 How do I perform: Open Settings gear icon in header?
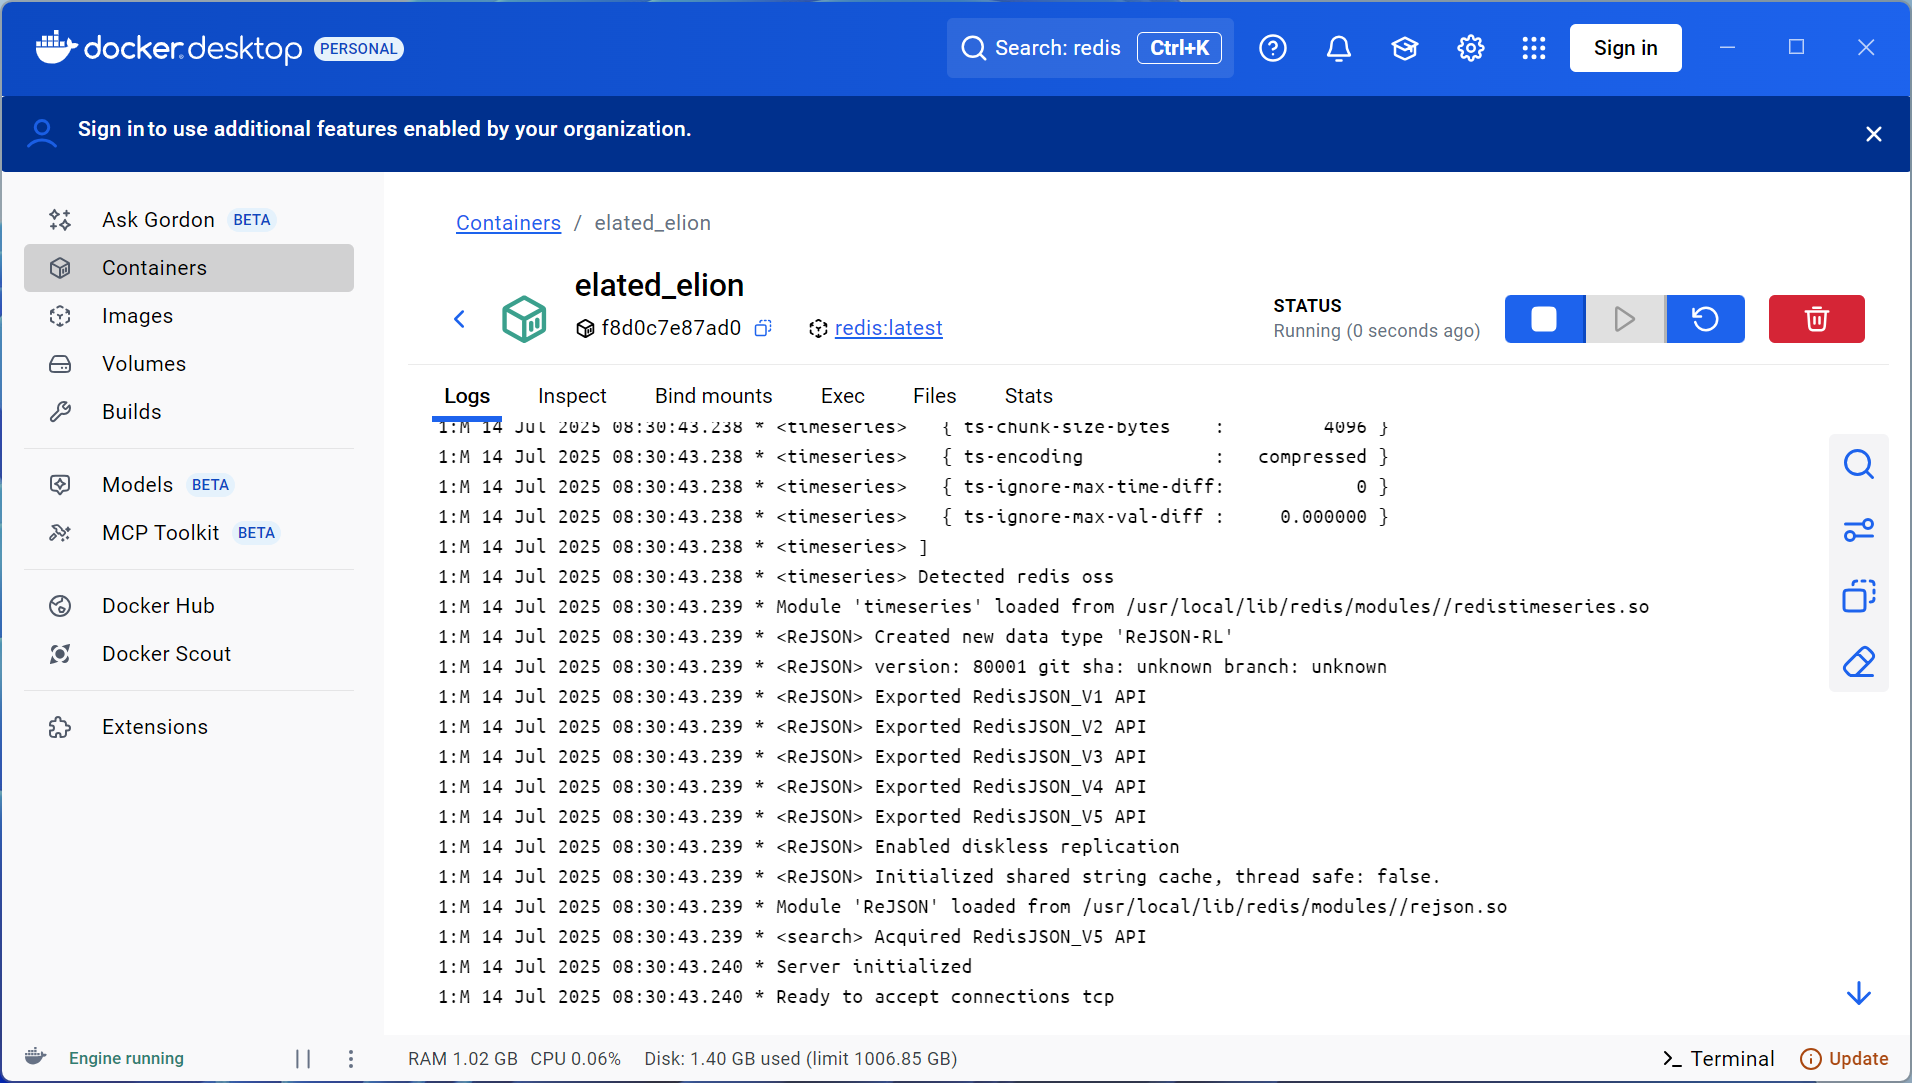[1471, 48]
